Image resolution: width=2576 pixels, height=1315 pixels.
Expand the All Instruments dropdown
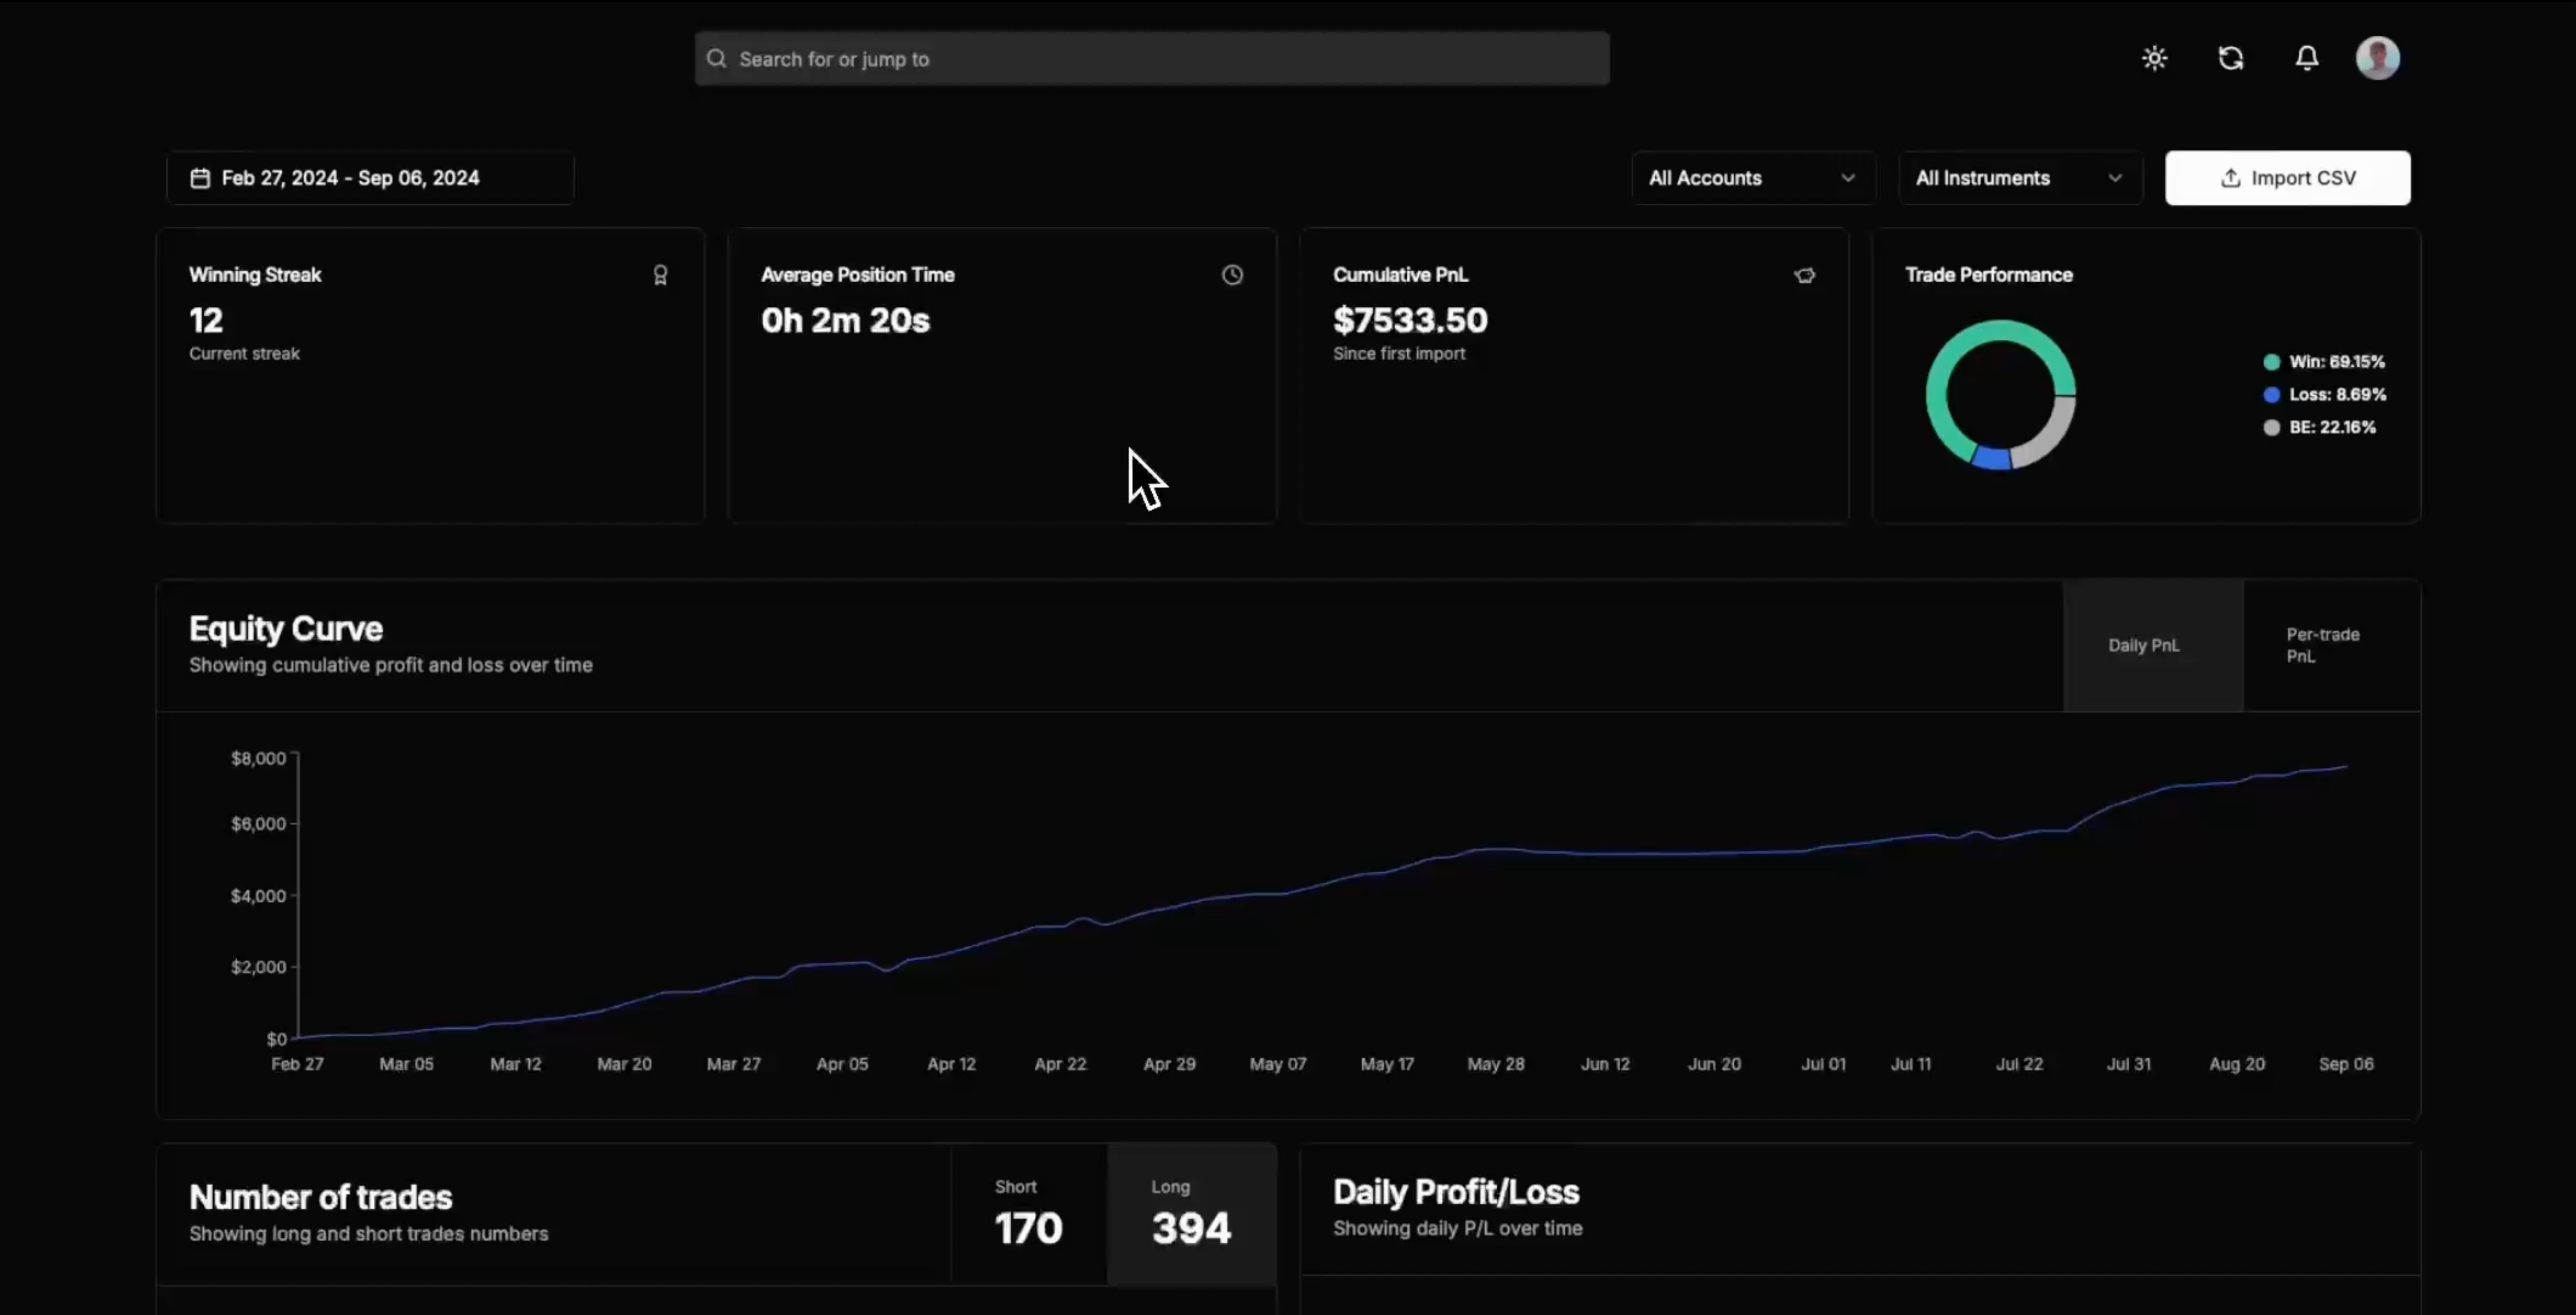coord(2020,178)
